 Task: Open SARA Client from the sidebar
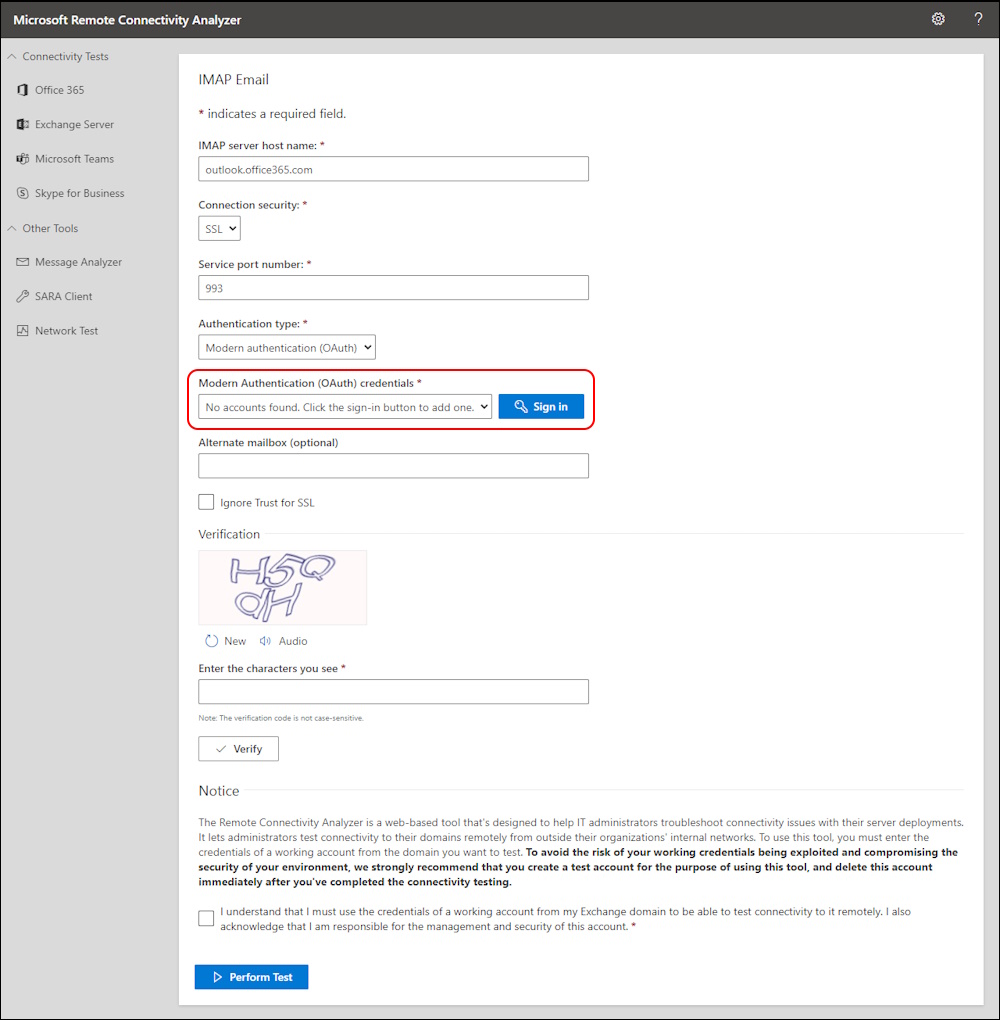[x=64, y=296]
